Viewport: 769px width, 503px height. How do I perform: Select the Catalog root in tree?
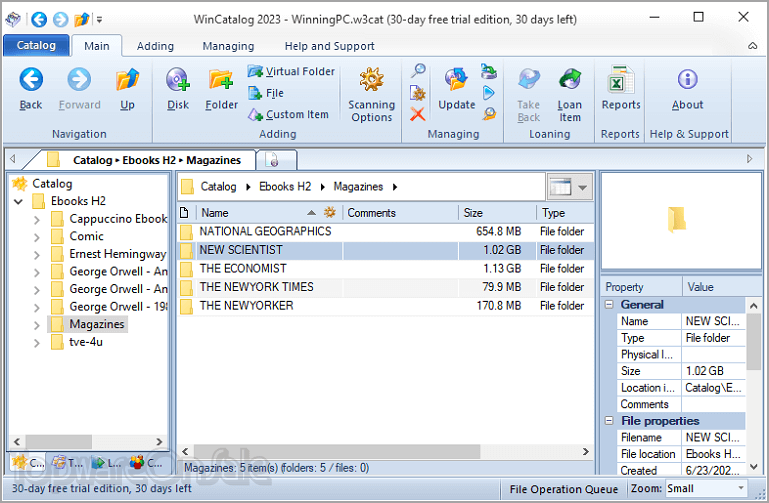click(52, 184)
